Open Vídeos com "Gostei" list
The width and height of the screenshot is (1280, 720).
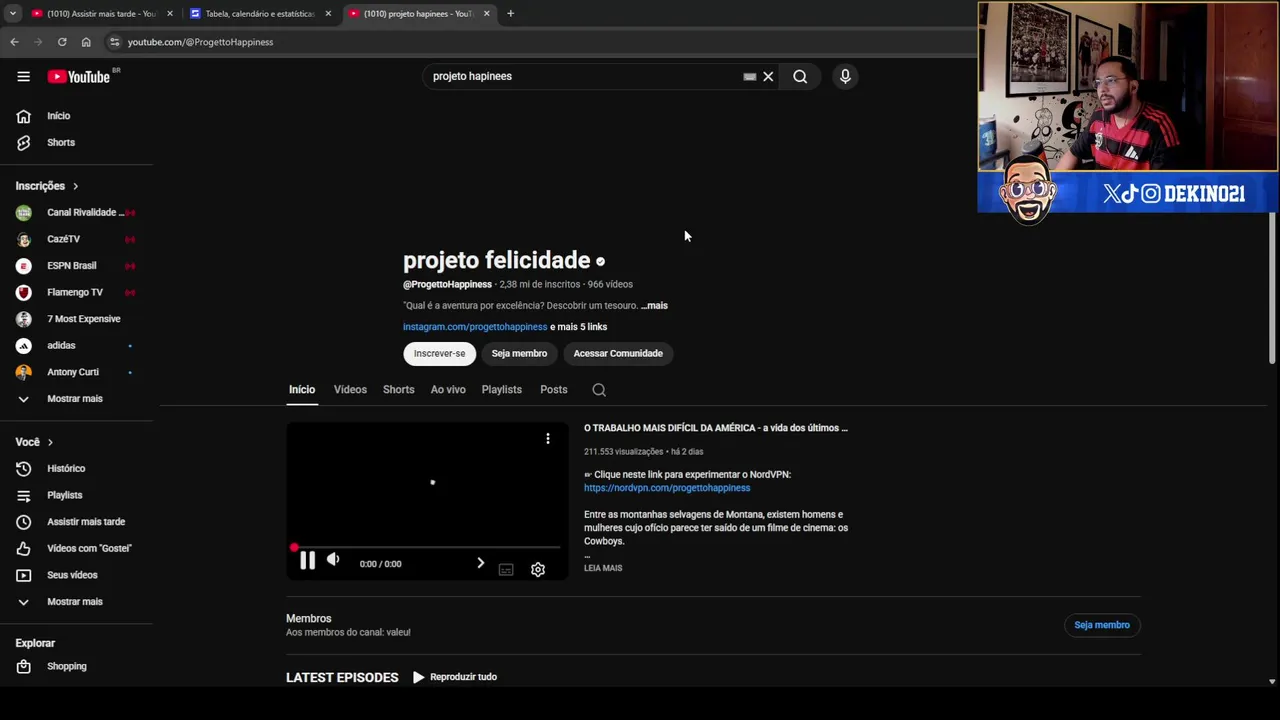[x=76, y=548]
